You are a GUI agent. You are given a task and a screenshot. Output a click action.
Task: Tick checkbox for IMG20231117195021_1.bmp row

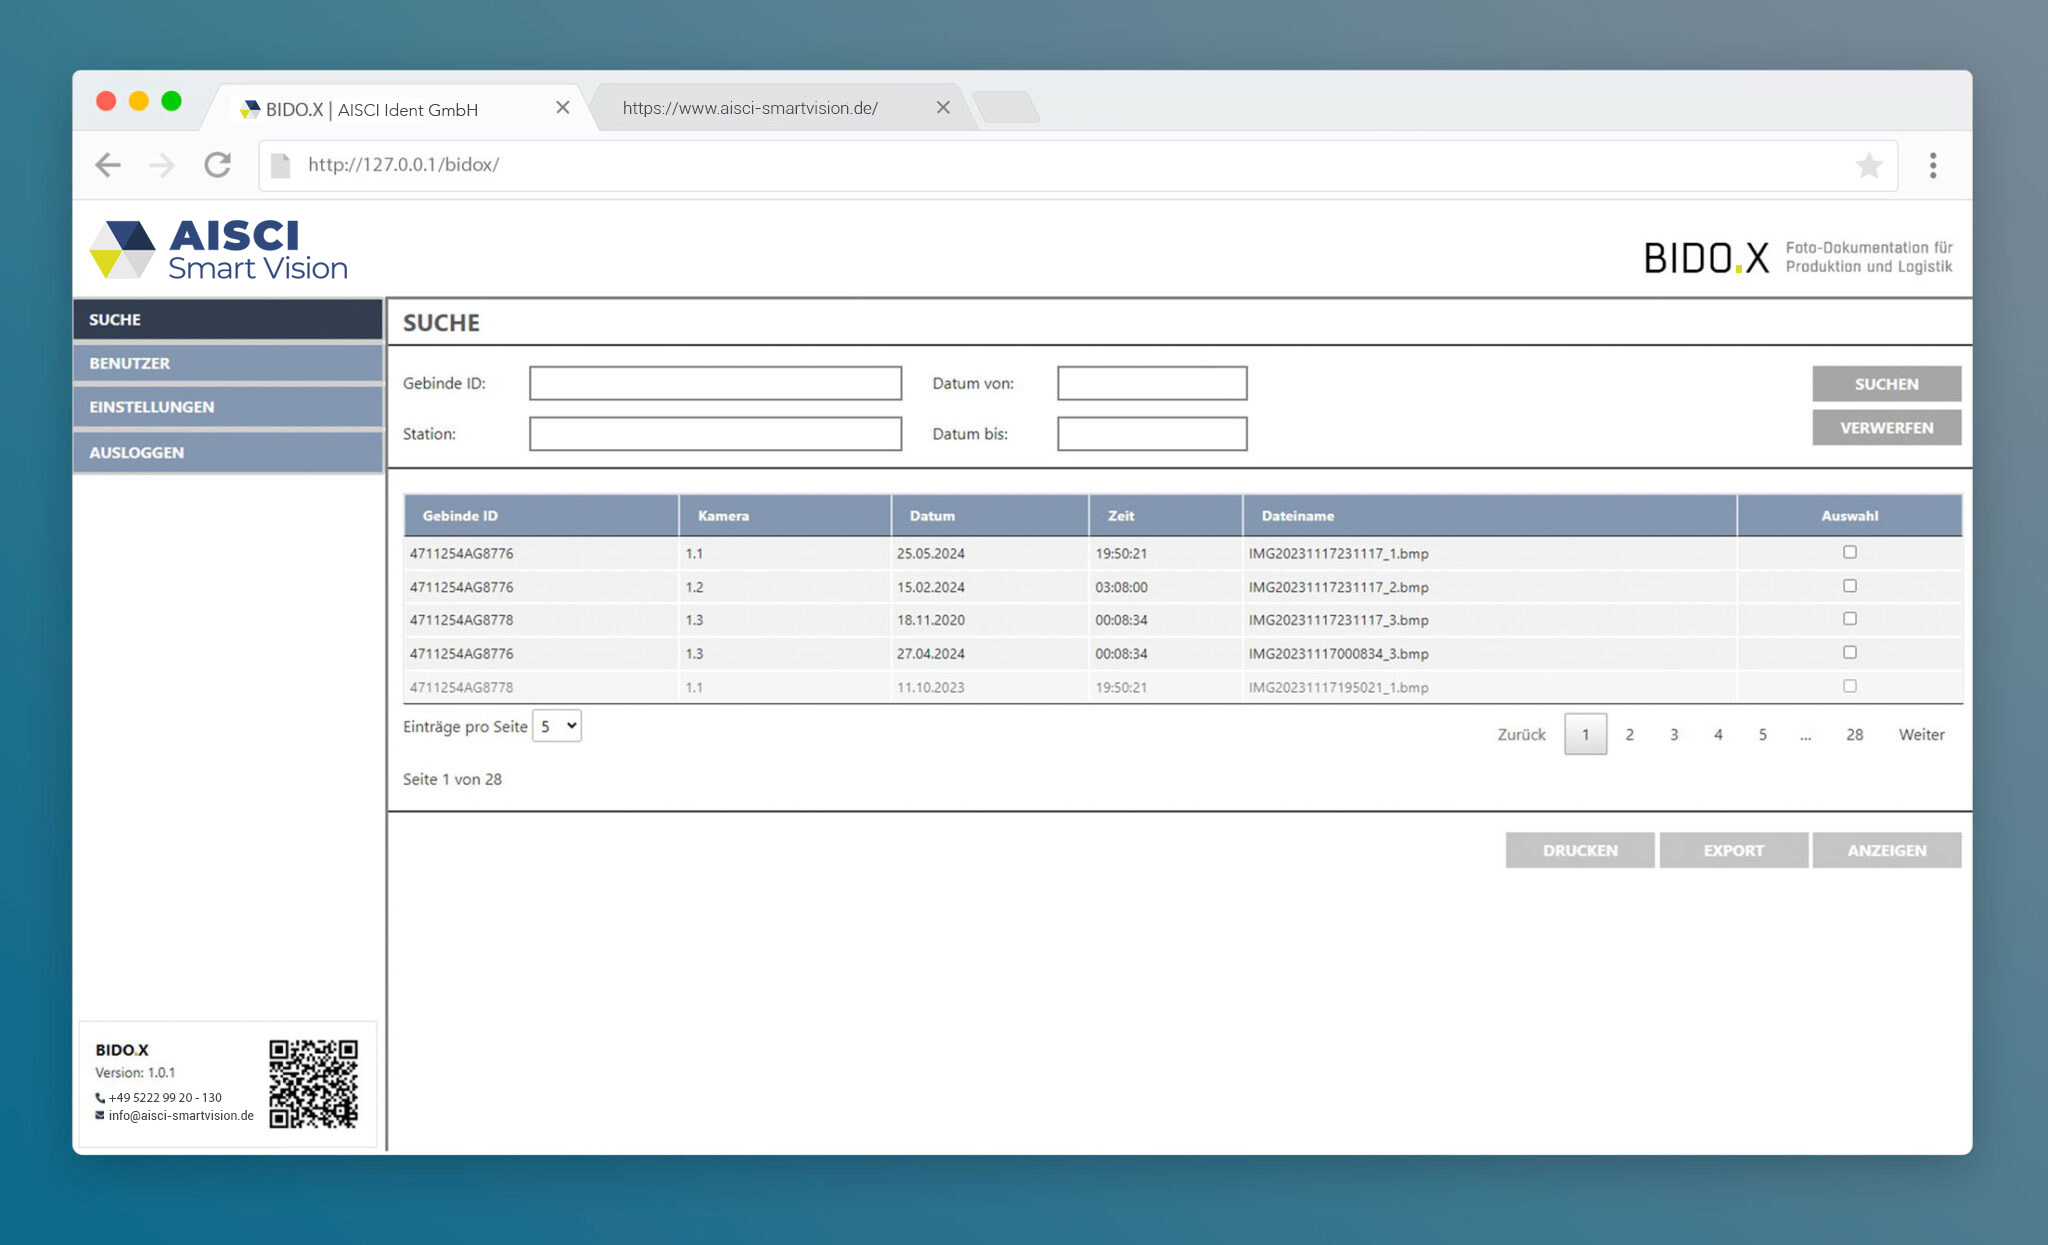[1849, 686]
